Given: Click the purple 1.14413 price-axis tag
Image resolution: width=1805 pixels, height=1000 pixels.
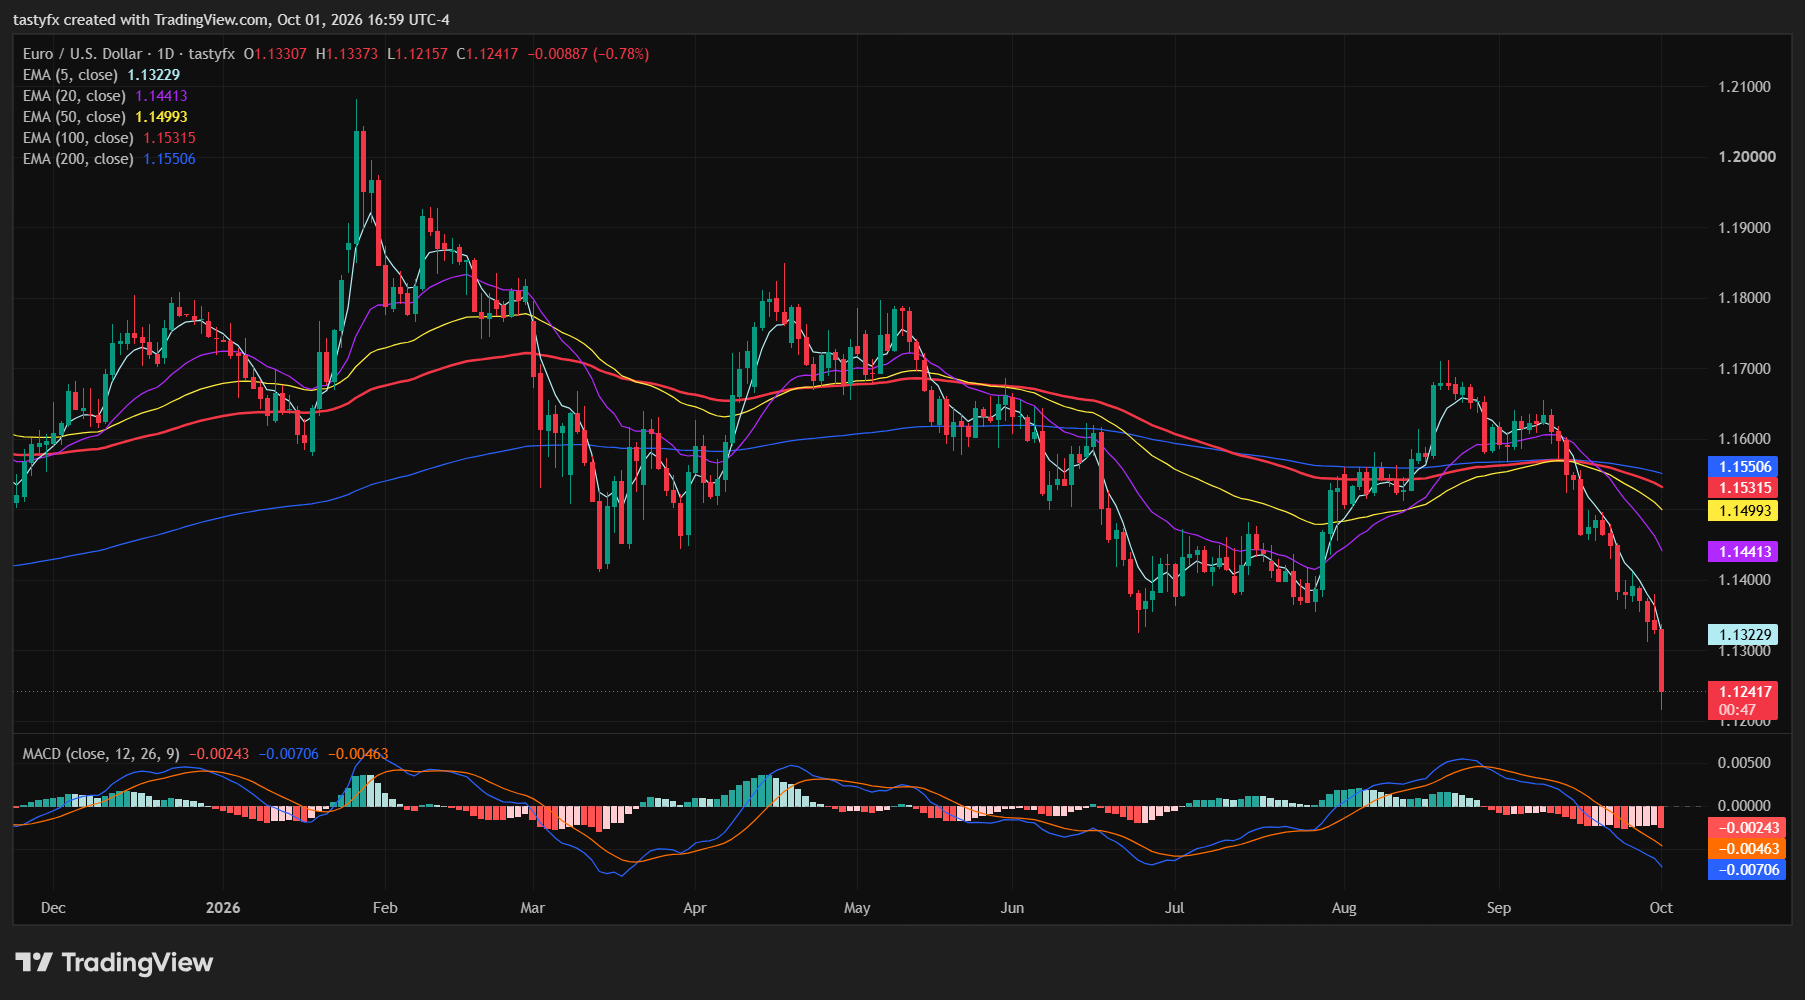Looking at the screenshot, I should (1745, 552).
